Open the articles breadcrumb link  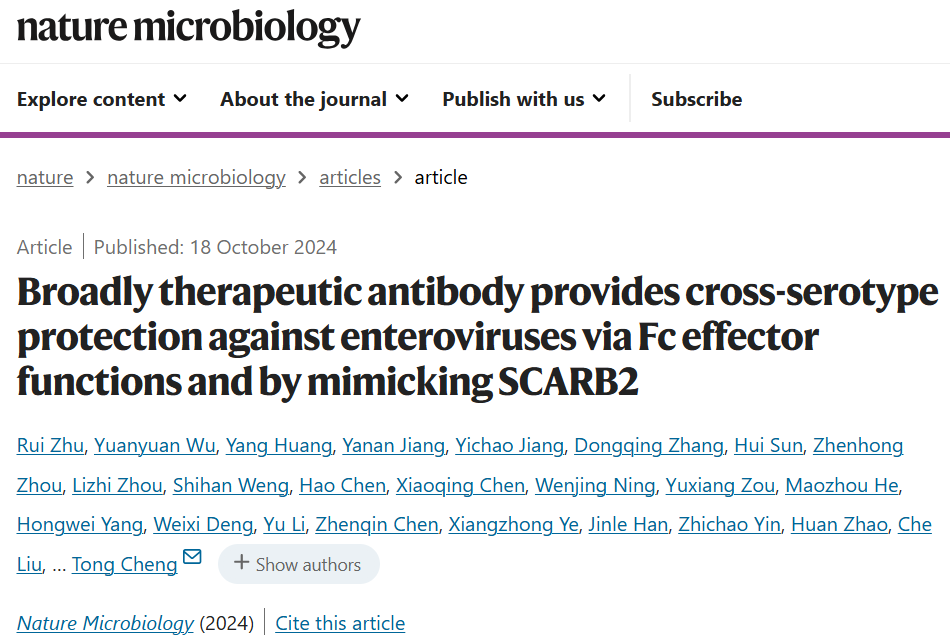[350, 177]
